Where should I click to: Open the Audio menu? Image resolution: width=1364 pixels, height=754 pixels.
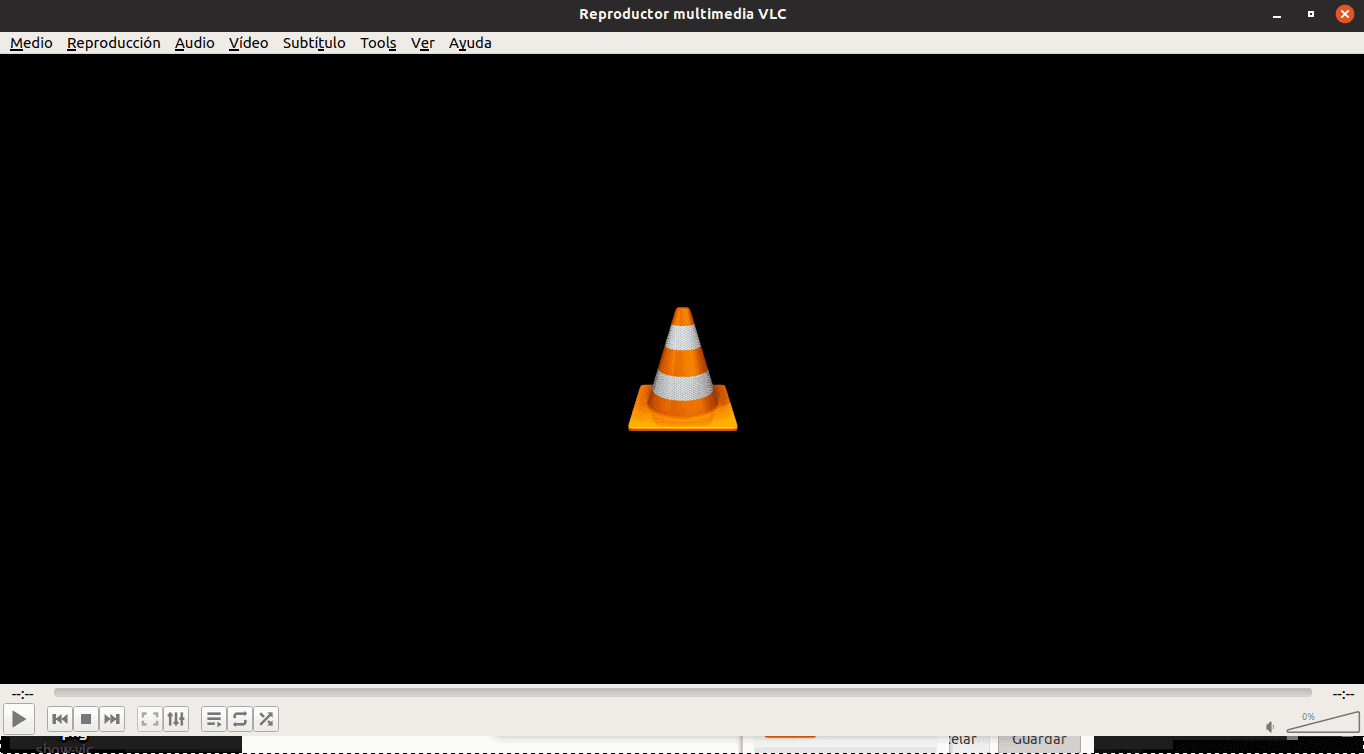pyautogui.click(x=194, y=43)
